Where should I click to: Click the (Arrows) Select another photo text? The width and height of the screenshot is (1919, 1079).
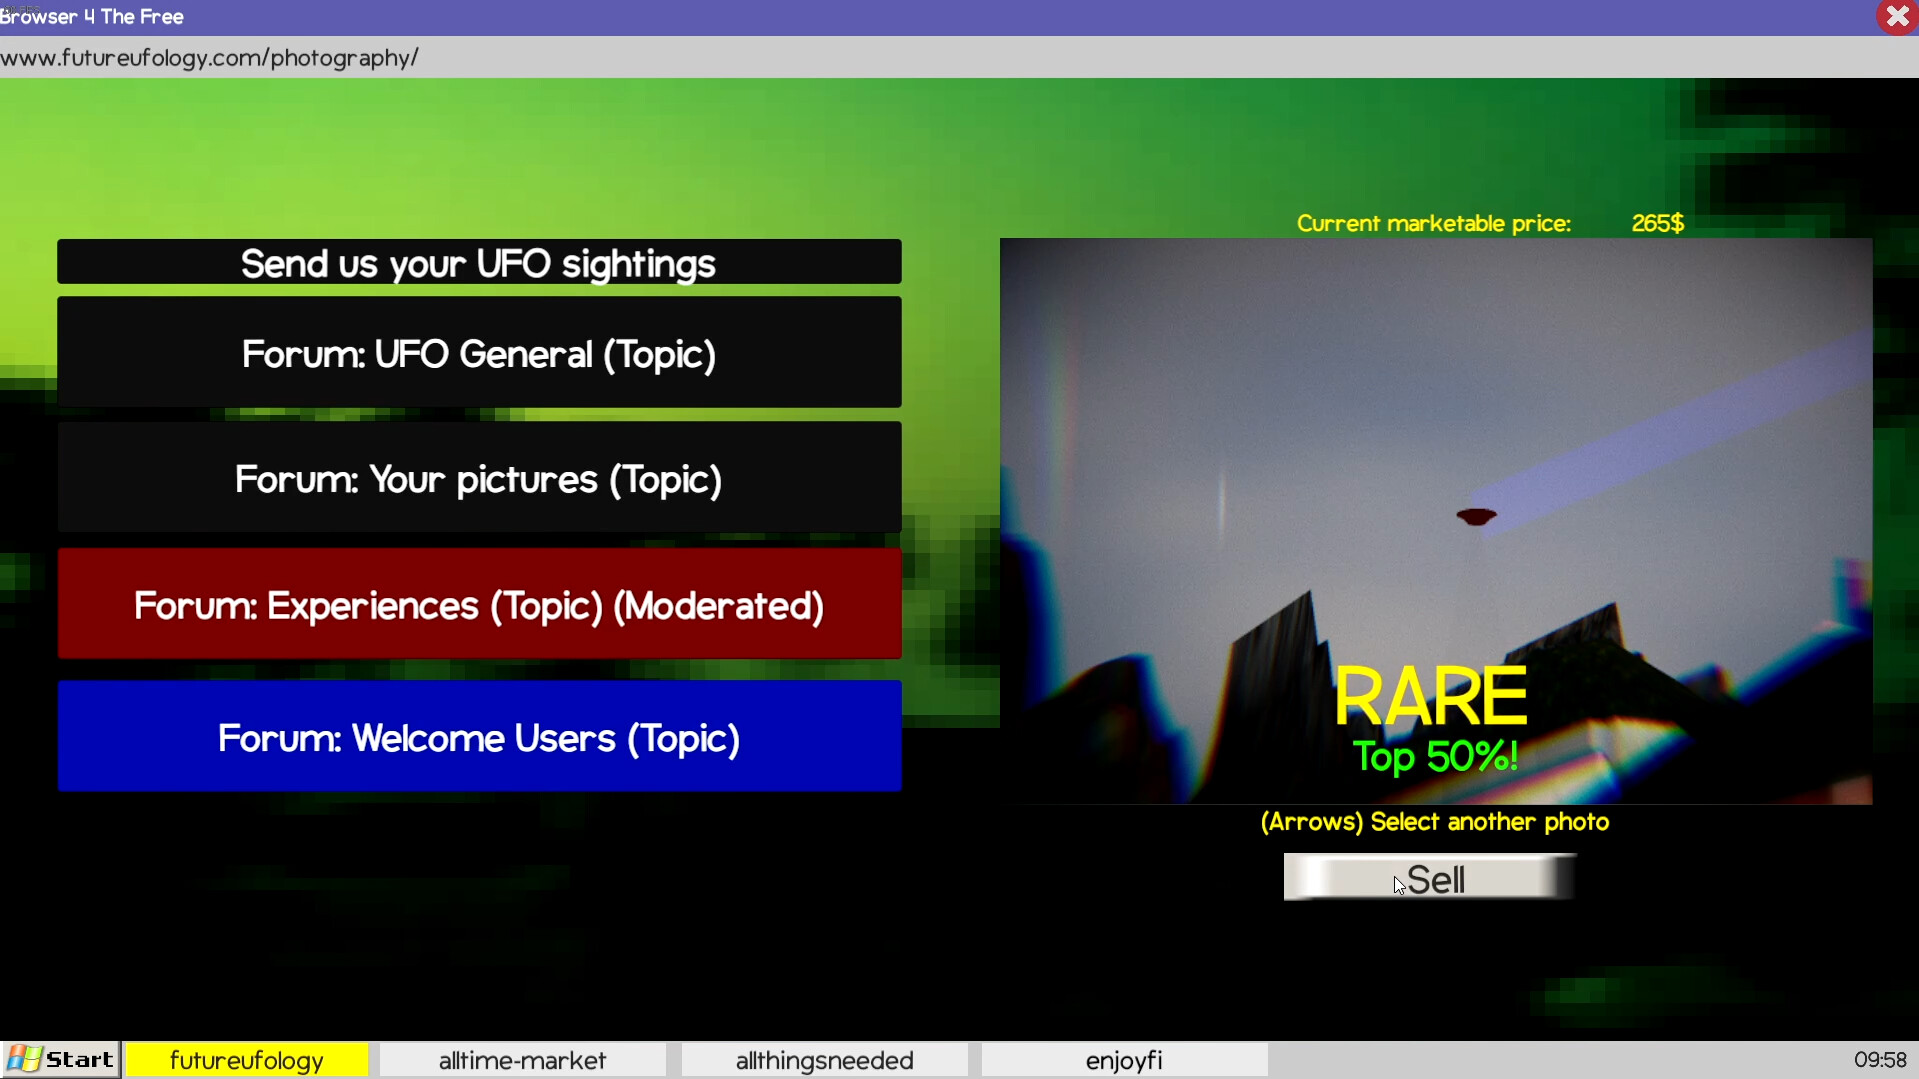coord(1434,821)
